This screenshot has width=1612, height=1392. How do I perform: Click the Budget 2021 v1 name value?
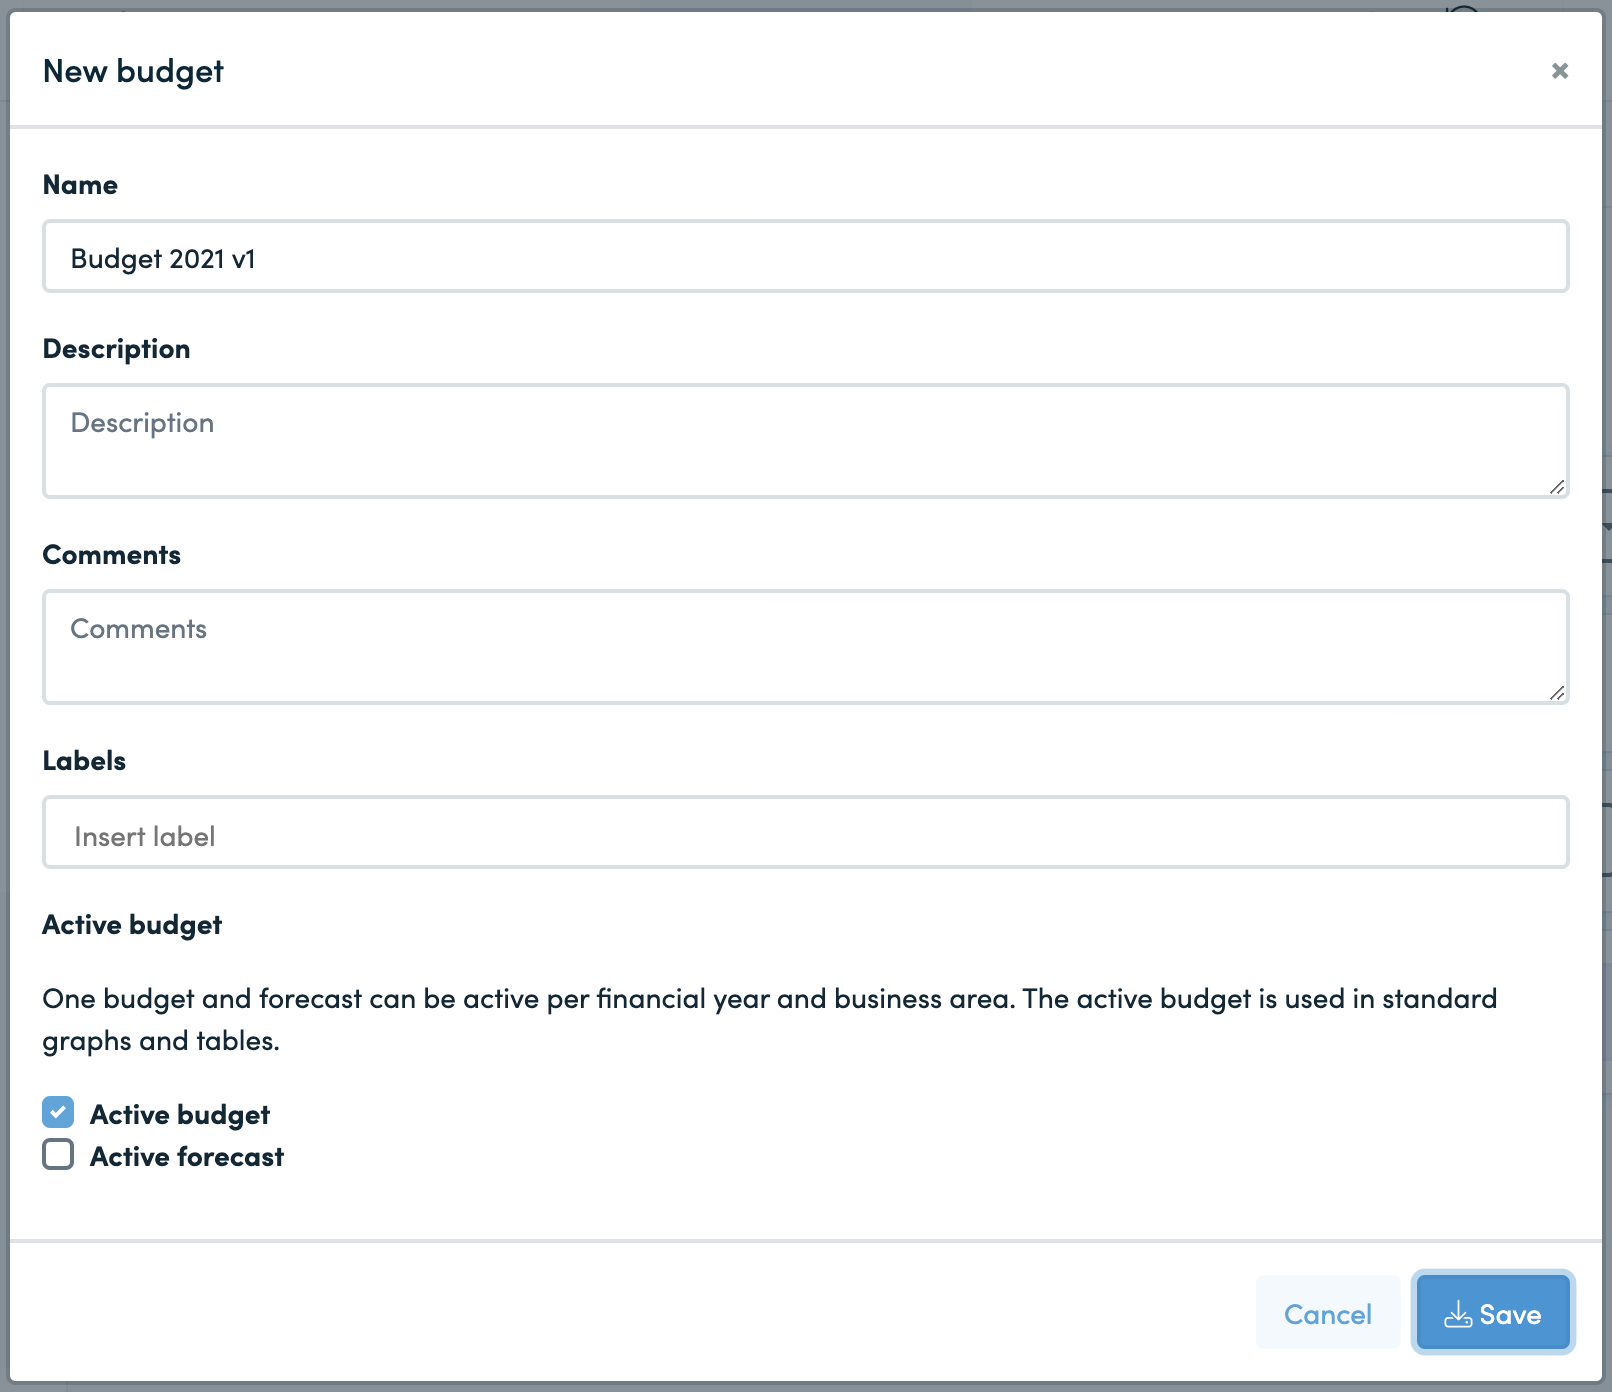[x=162, y=257]
